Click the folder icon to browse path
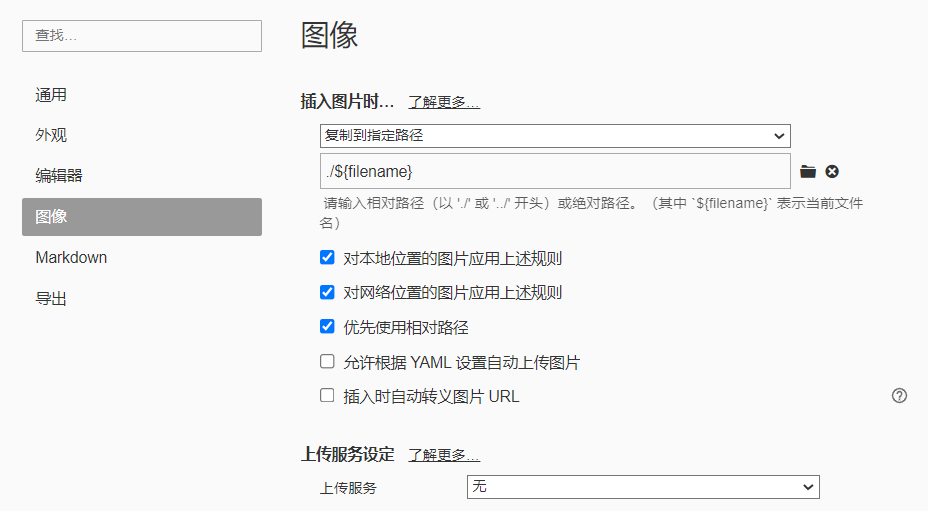This screenshot has width=928, height=511. pyautogui.click(x=808, y=172)
